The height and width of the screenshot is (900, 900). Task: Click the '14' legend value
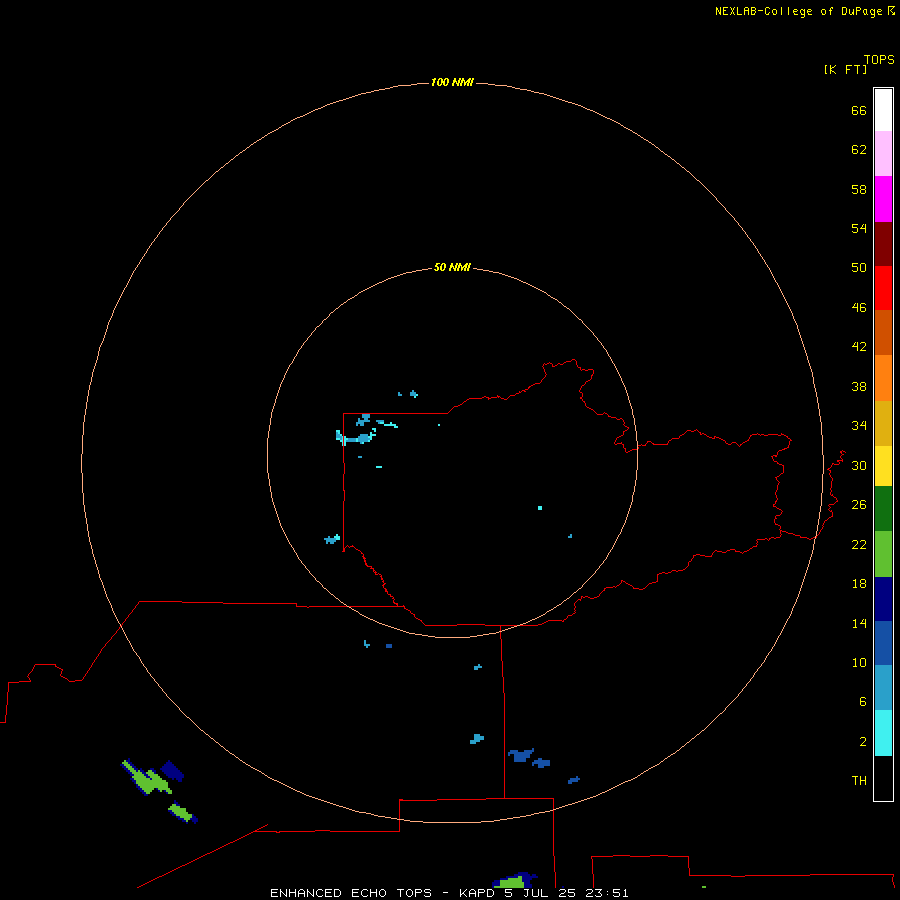(859, 623)
